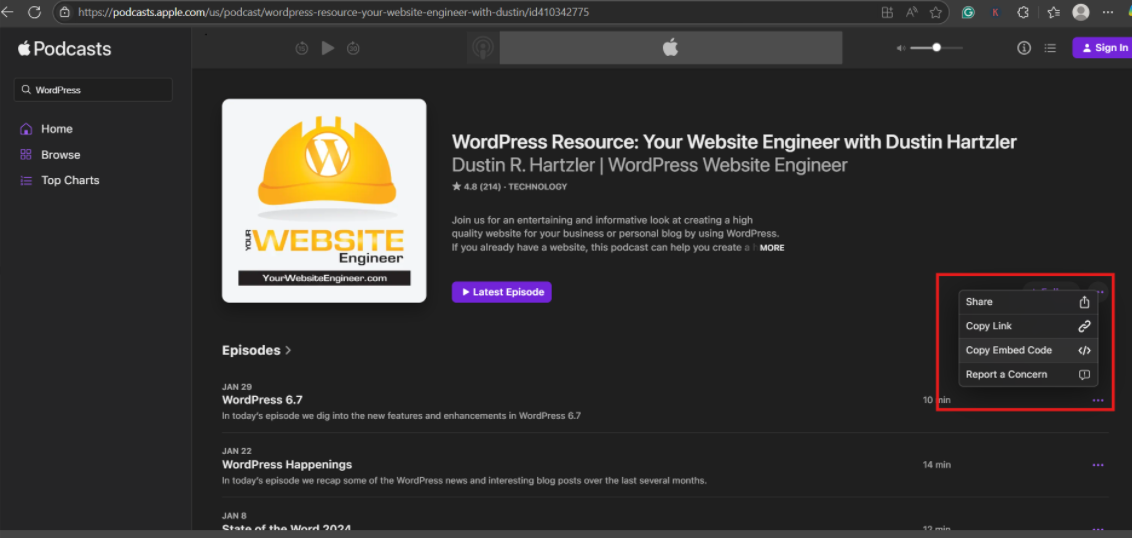Skip forward 30 seconds in player
Viewport: 1132px width, 538px height.
tap(353, 48)
